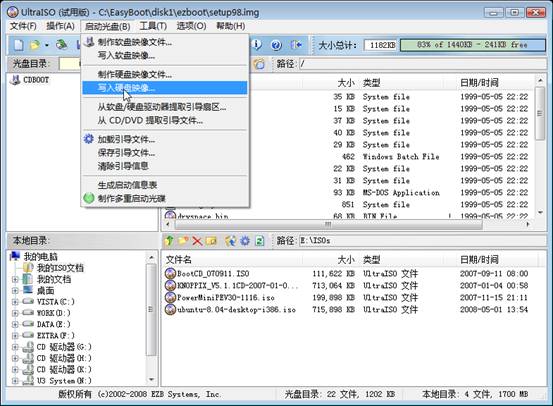Click the KNOPPIX_V5.1.1CD file icon

click(170, 285)
